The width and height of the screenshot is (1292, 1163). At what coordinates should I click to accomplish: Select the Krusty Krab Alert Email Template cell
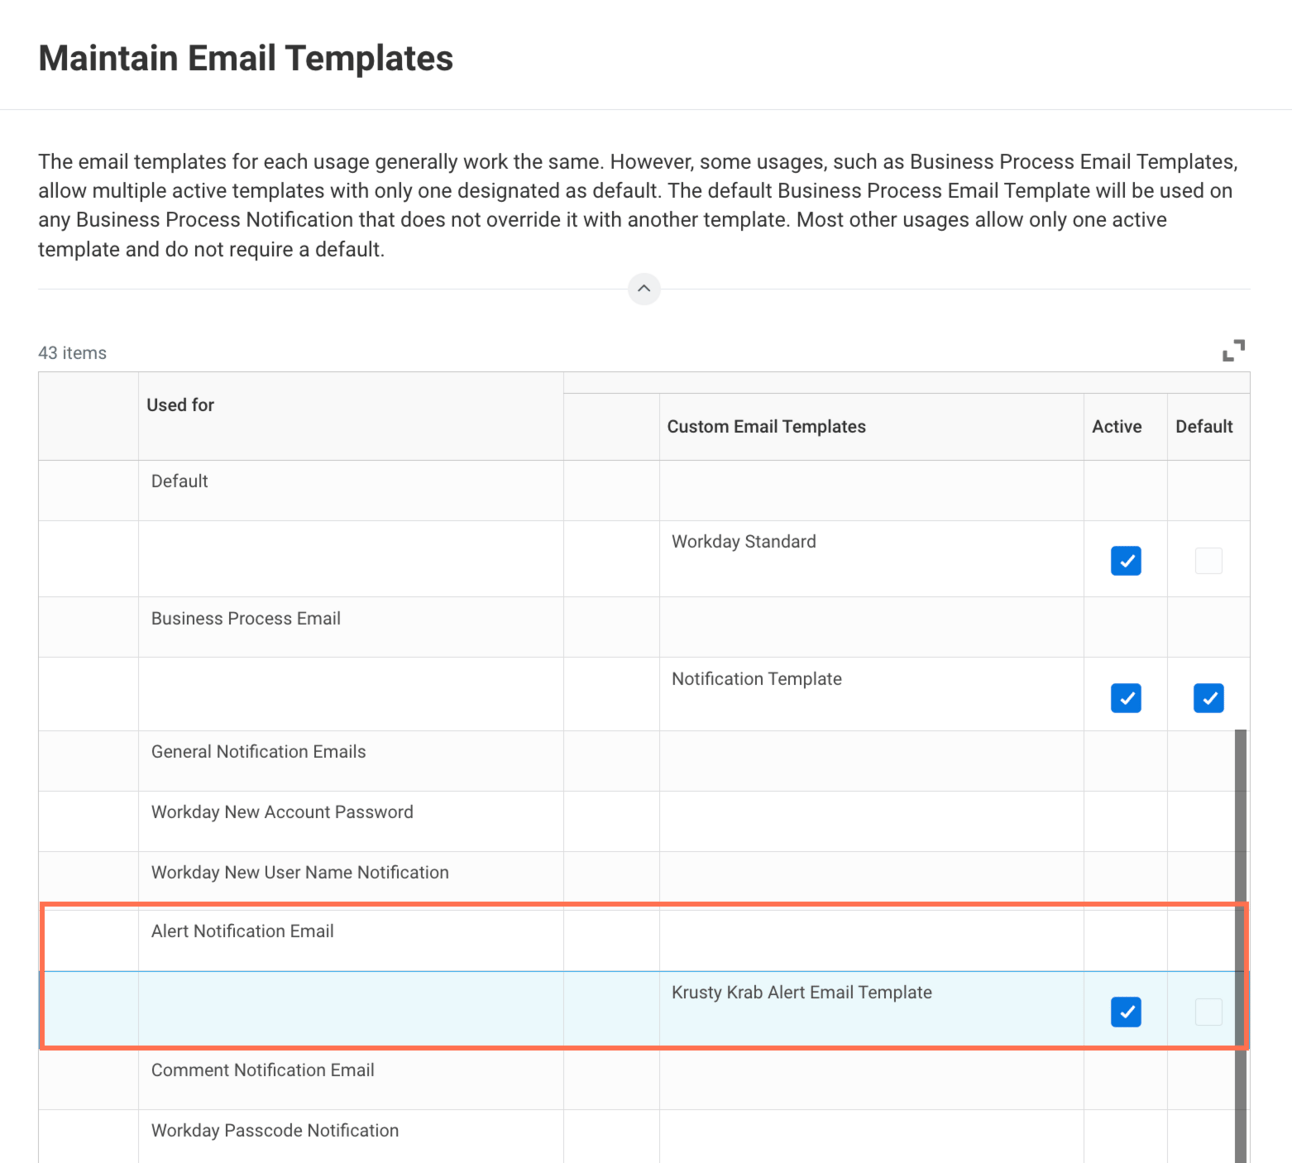(x=801, y=993)
